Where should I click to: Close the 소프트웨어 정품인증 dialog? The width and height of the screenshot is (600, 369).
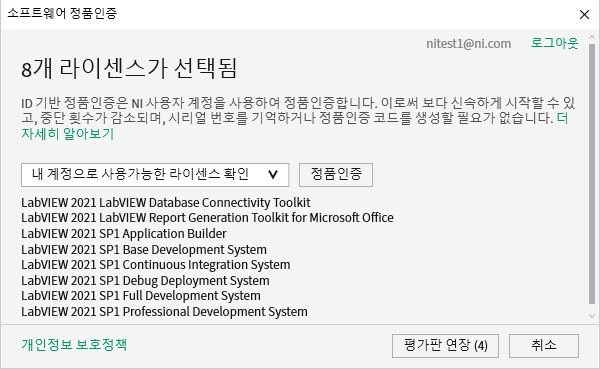(x=584, y=15)
